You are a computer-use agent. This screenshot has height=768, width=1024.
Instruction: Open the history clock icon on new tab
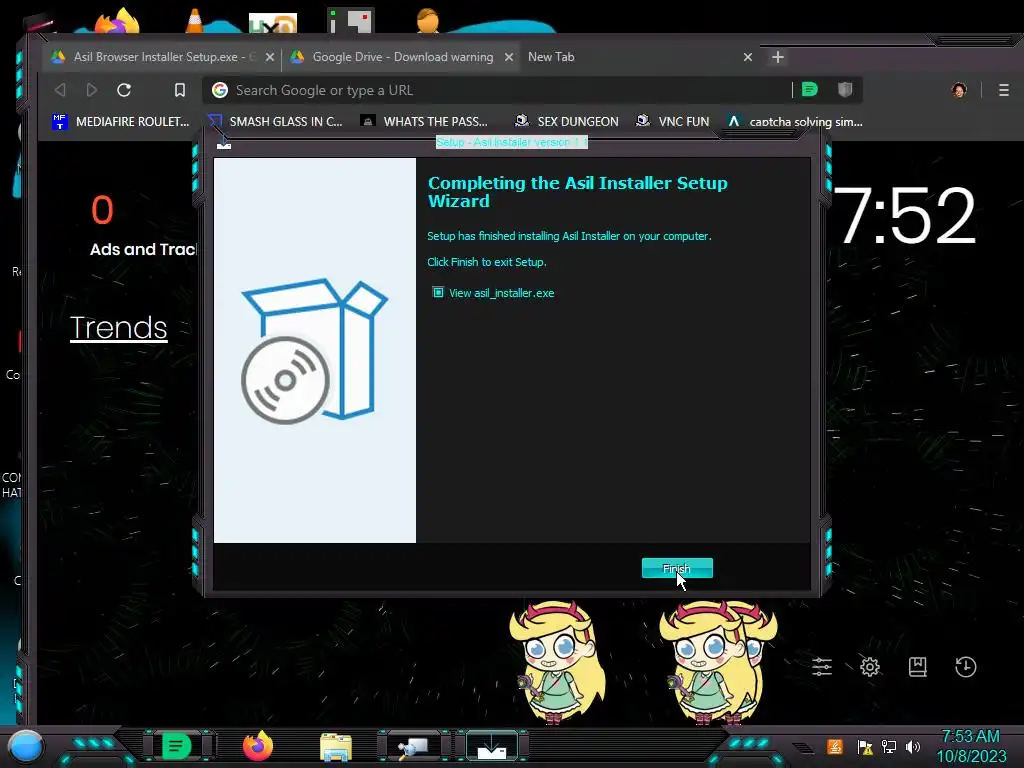966,667
